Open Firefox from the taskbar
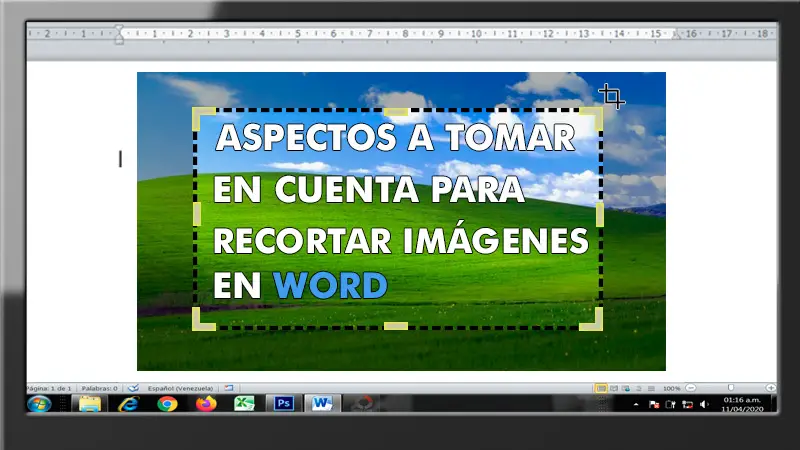This screenshot has width=800, height=450. (206, 404)
